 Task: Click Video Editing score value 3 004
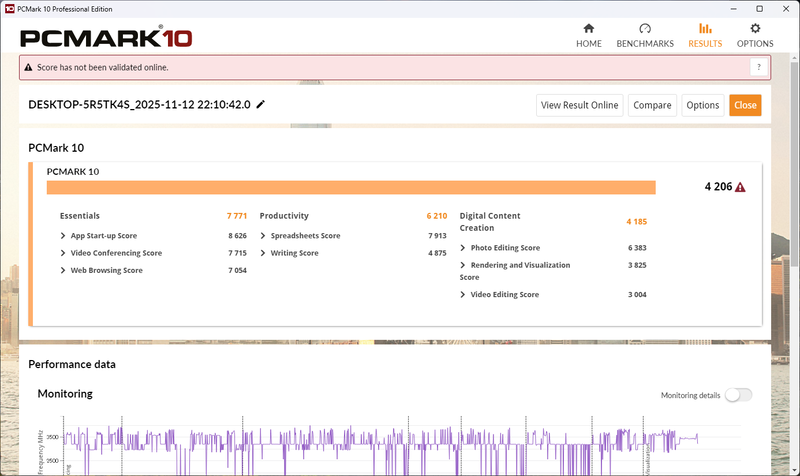637,294
